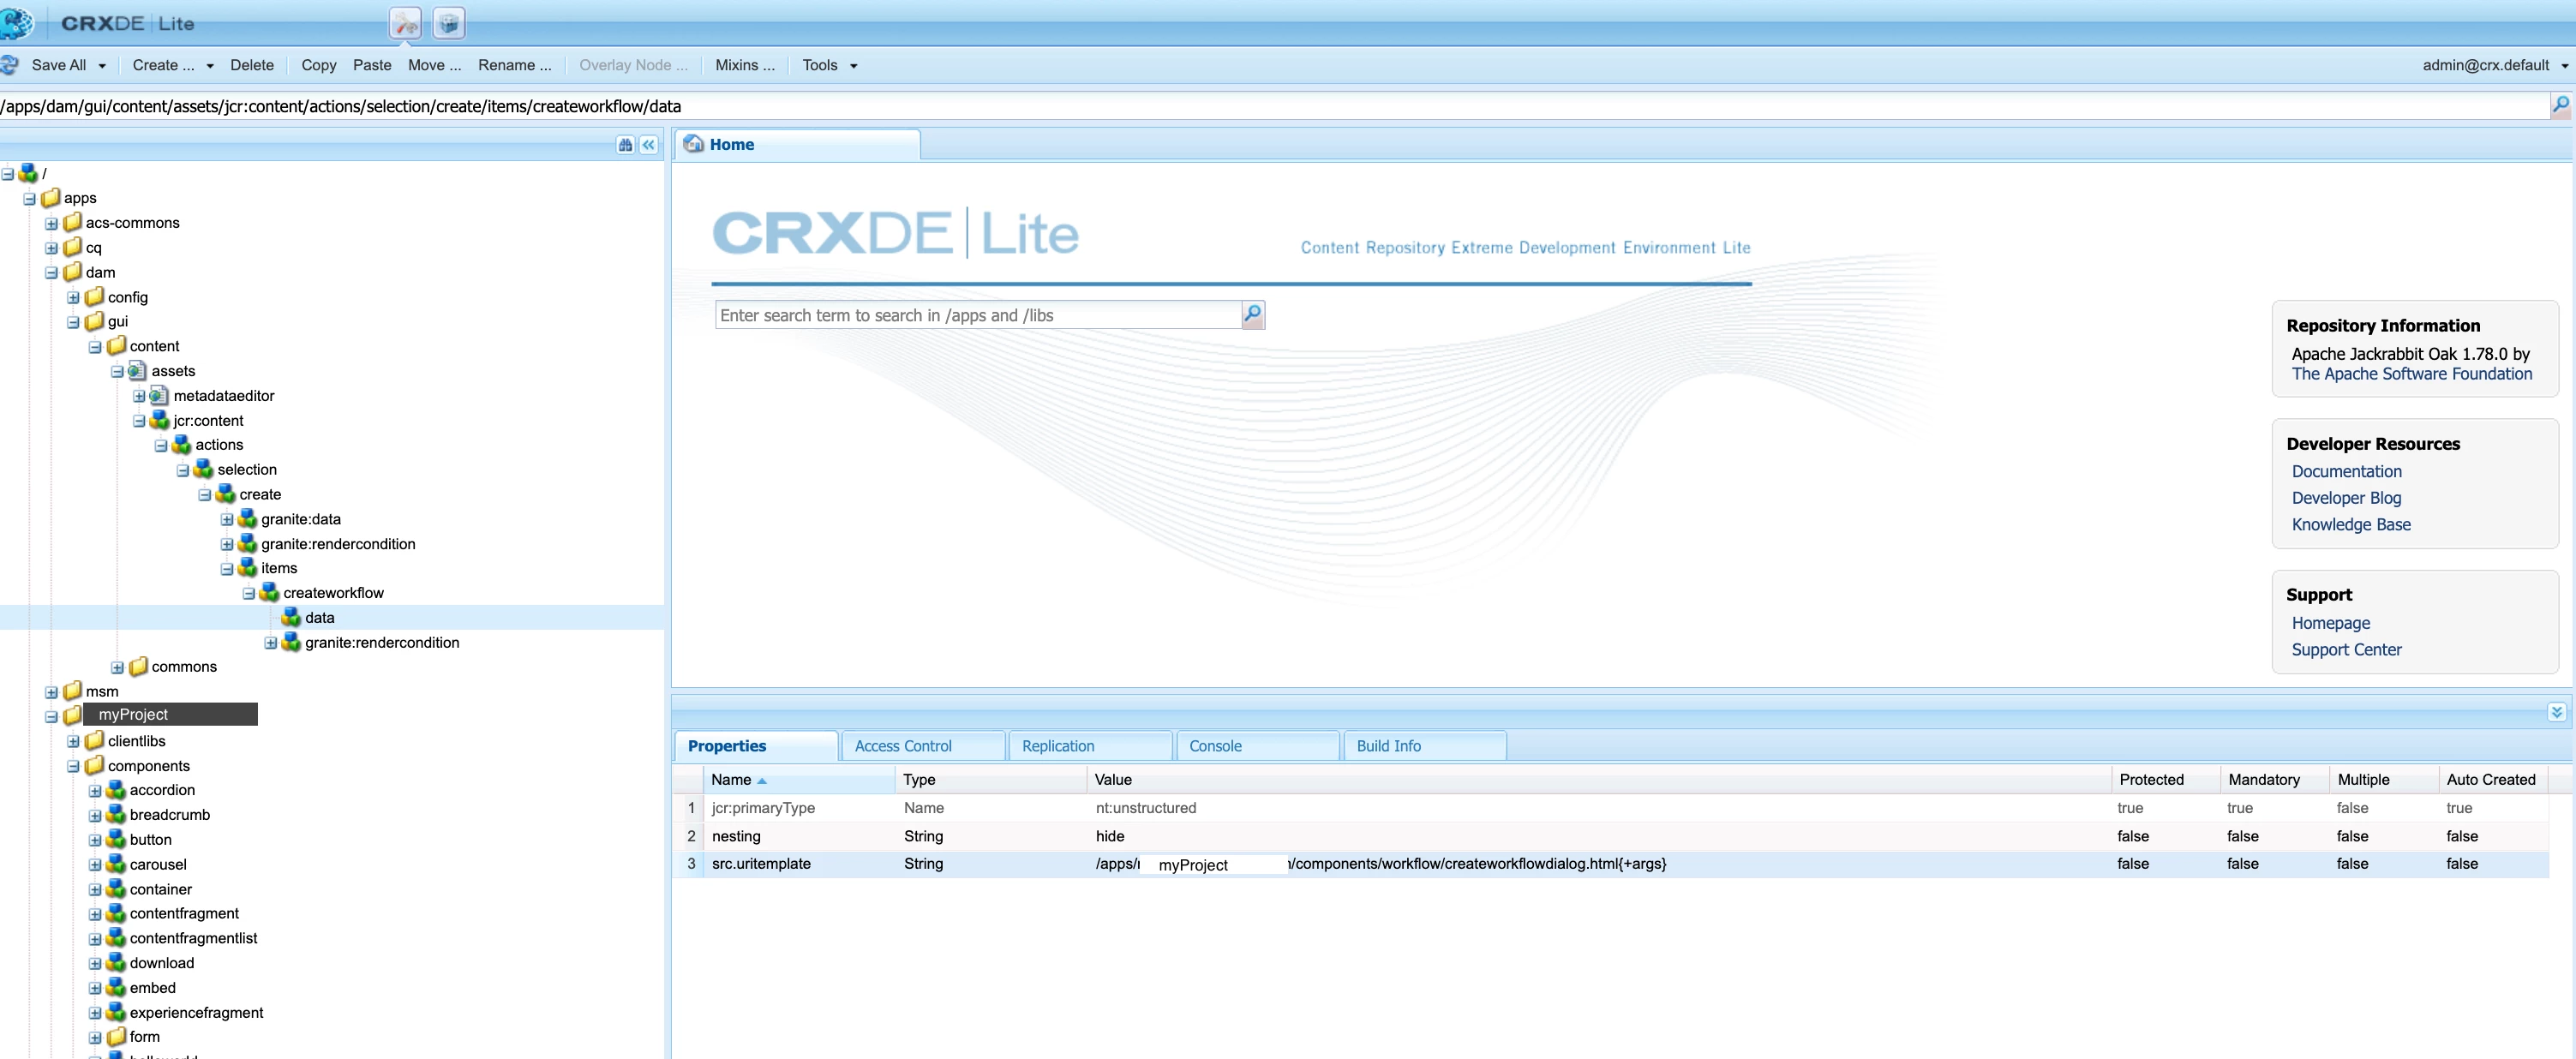
Task: Click the tools (wrench) icon in header
Action: coord(405,23)
